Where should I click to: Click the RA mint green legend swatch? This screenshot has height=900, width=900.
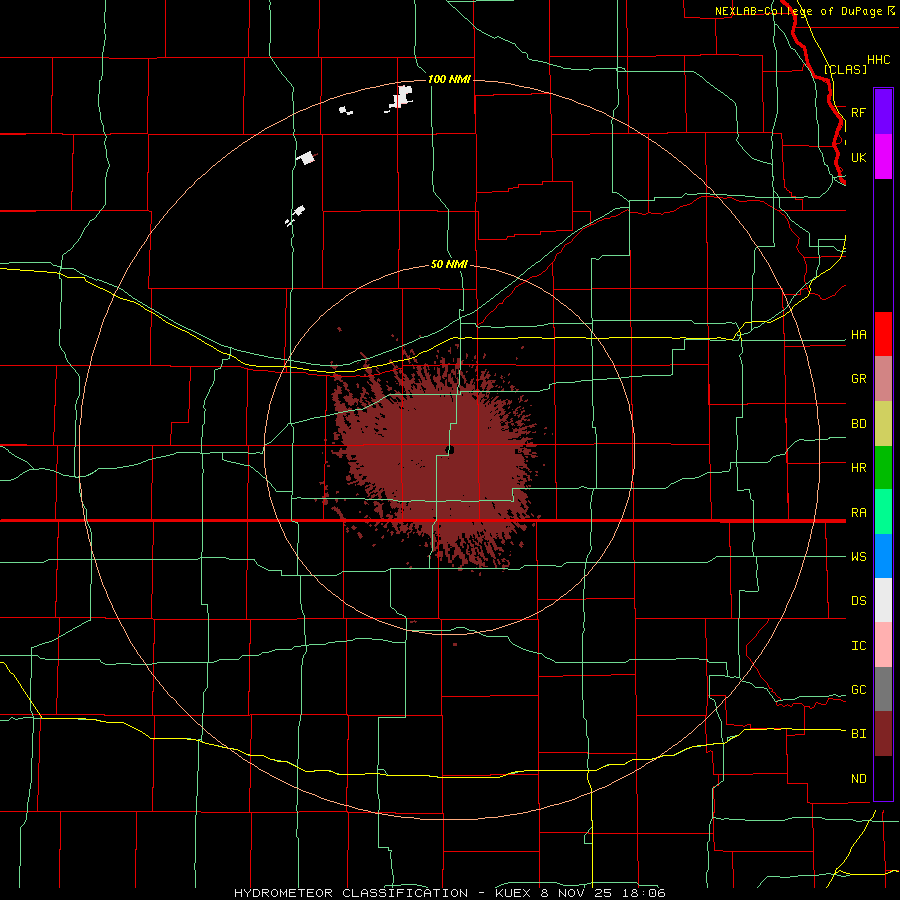click(x=883, y=512)
